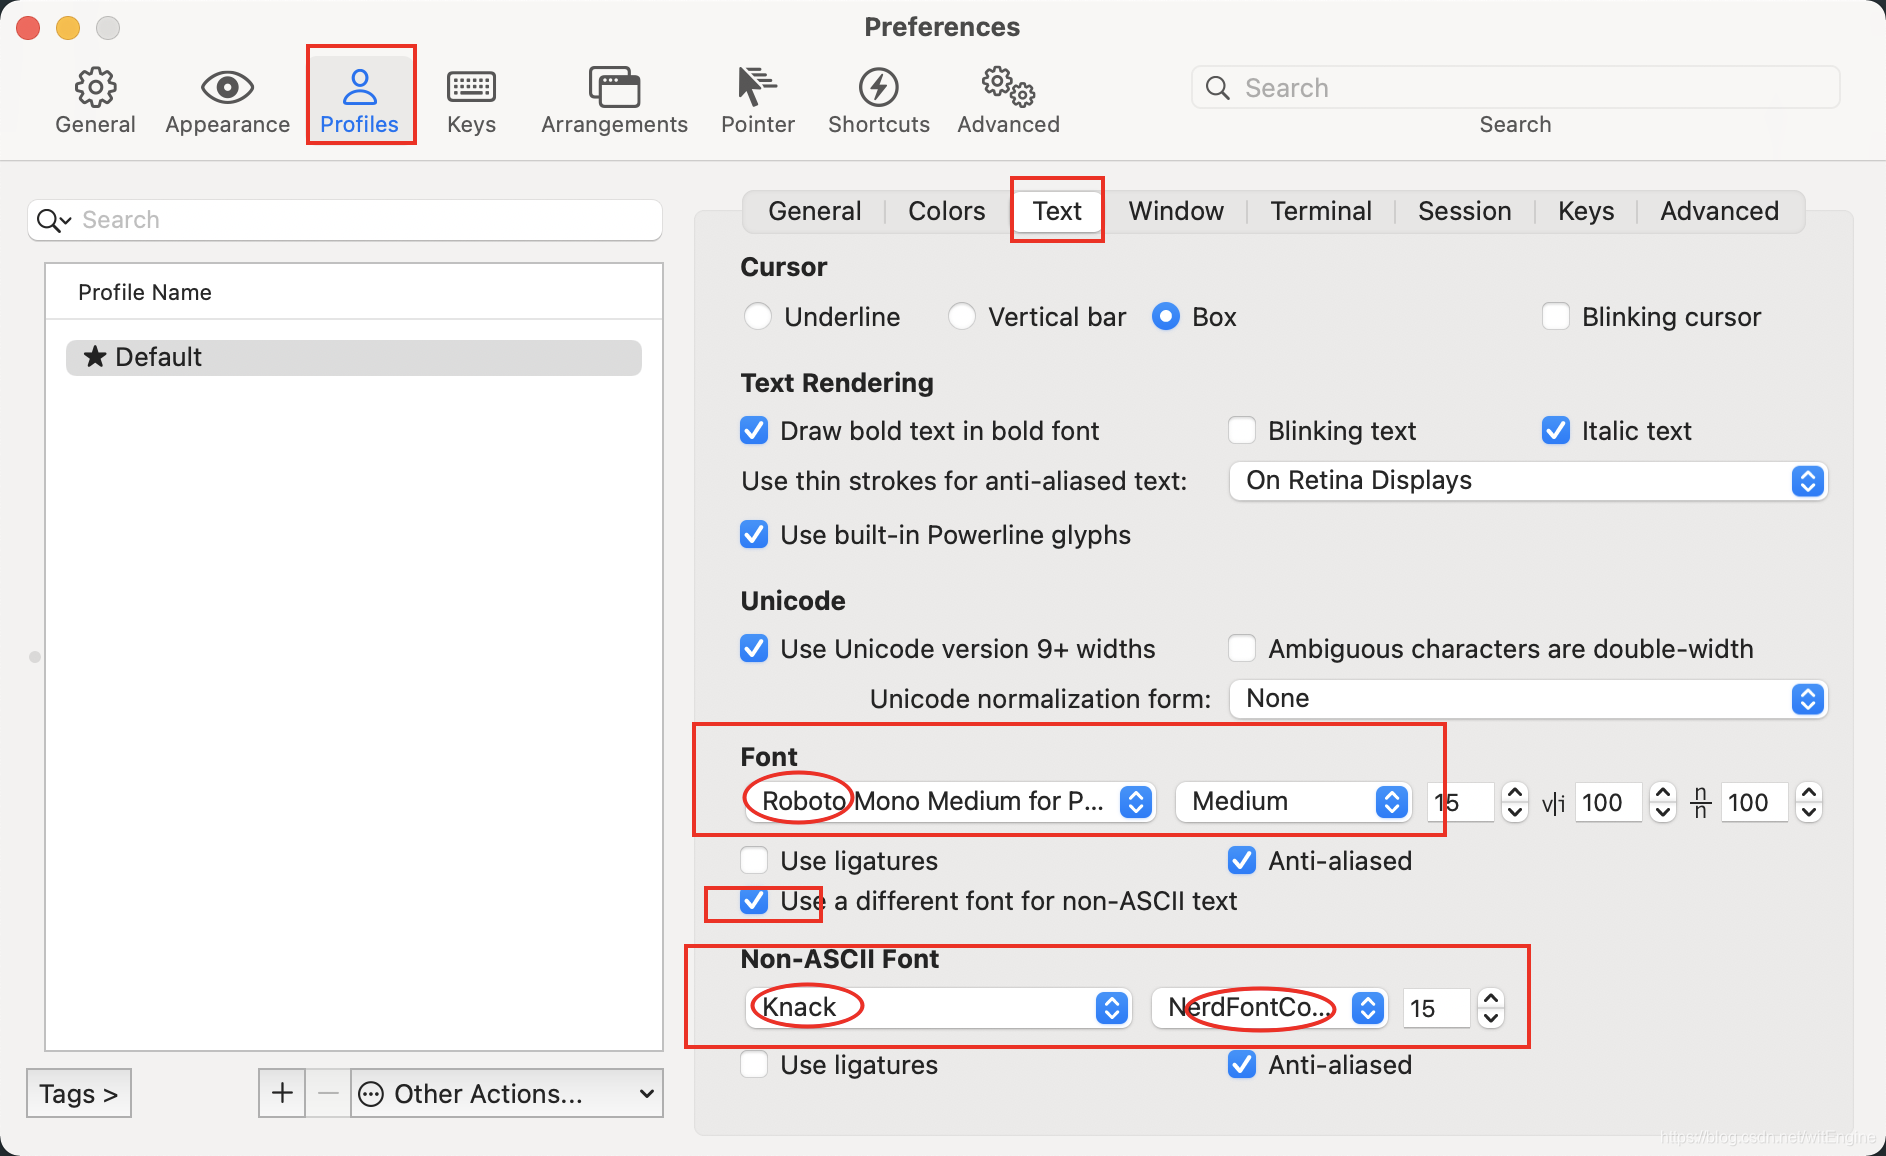The width and height of the screenshot is (1886, 1156).
Task: Click the profile search magnifier icon
Action: coord(53,220)
